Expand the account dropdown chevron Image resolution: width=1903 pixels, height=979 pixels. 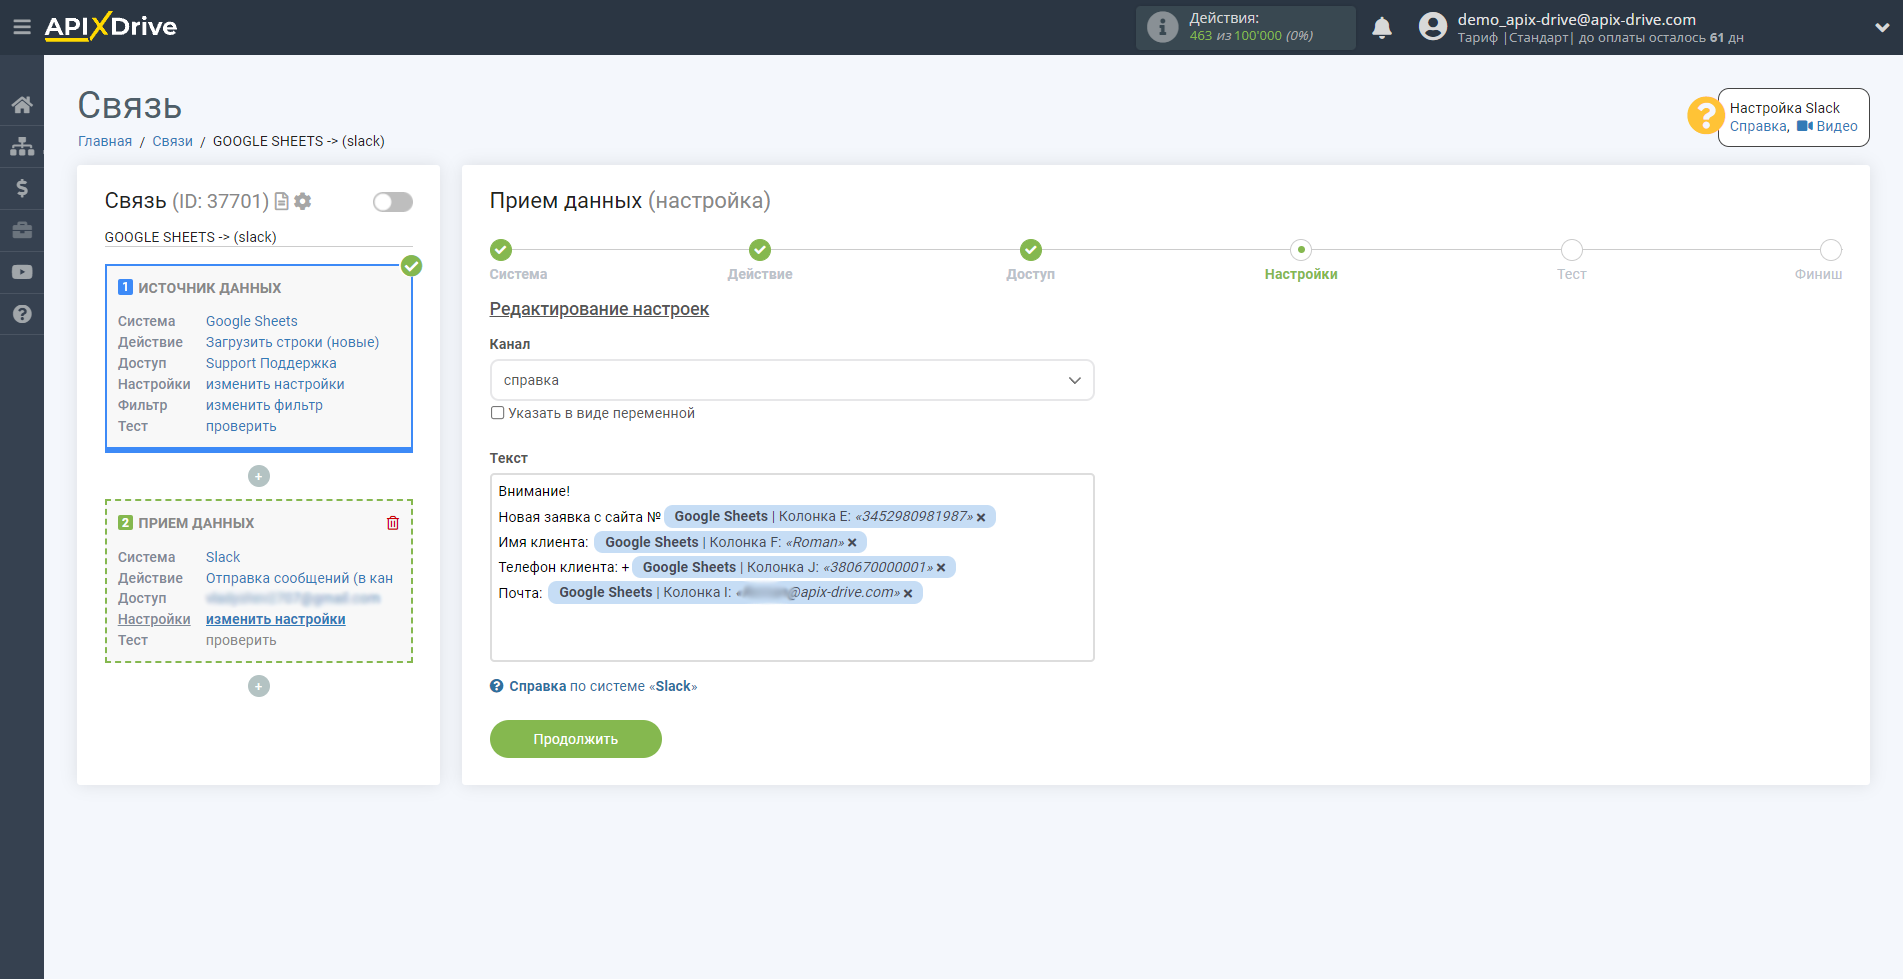(1881, 28)
